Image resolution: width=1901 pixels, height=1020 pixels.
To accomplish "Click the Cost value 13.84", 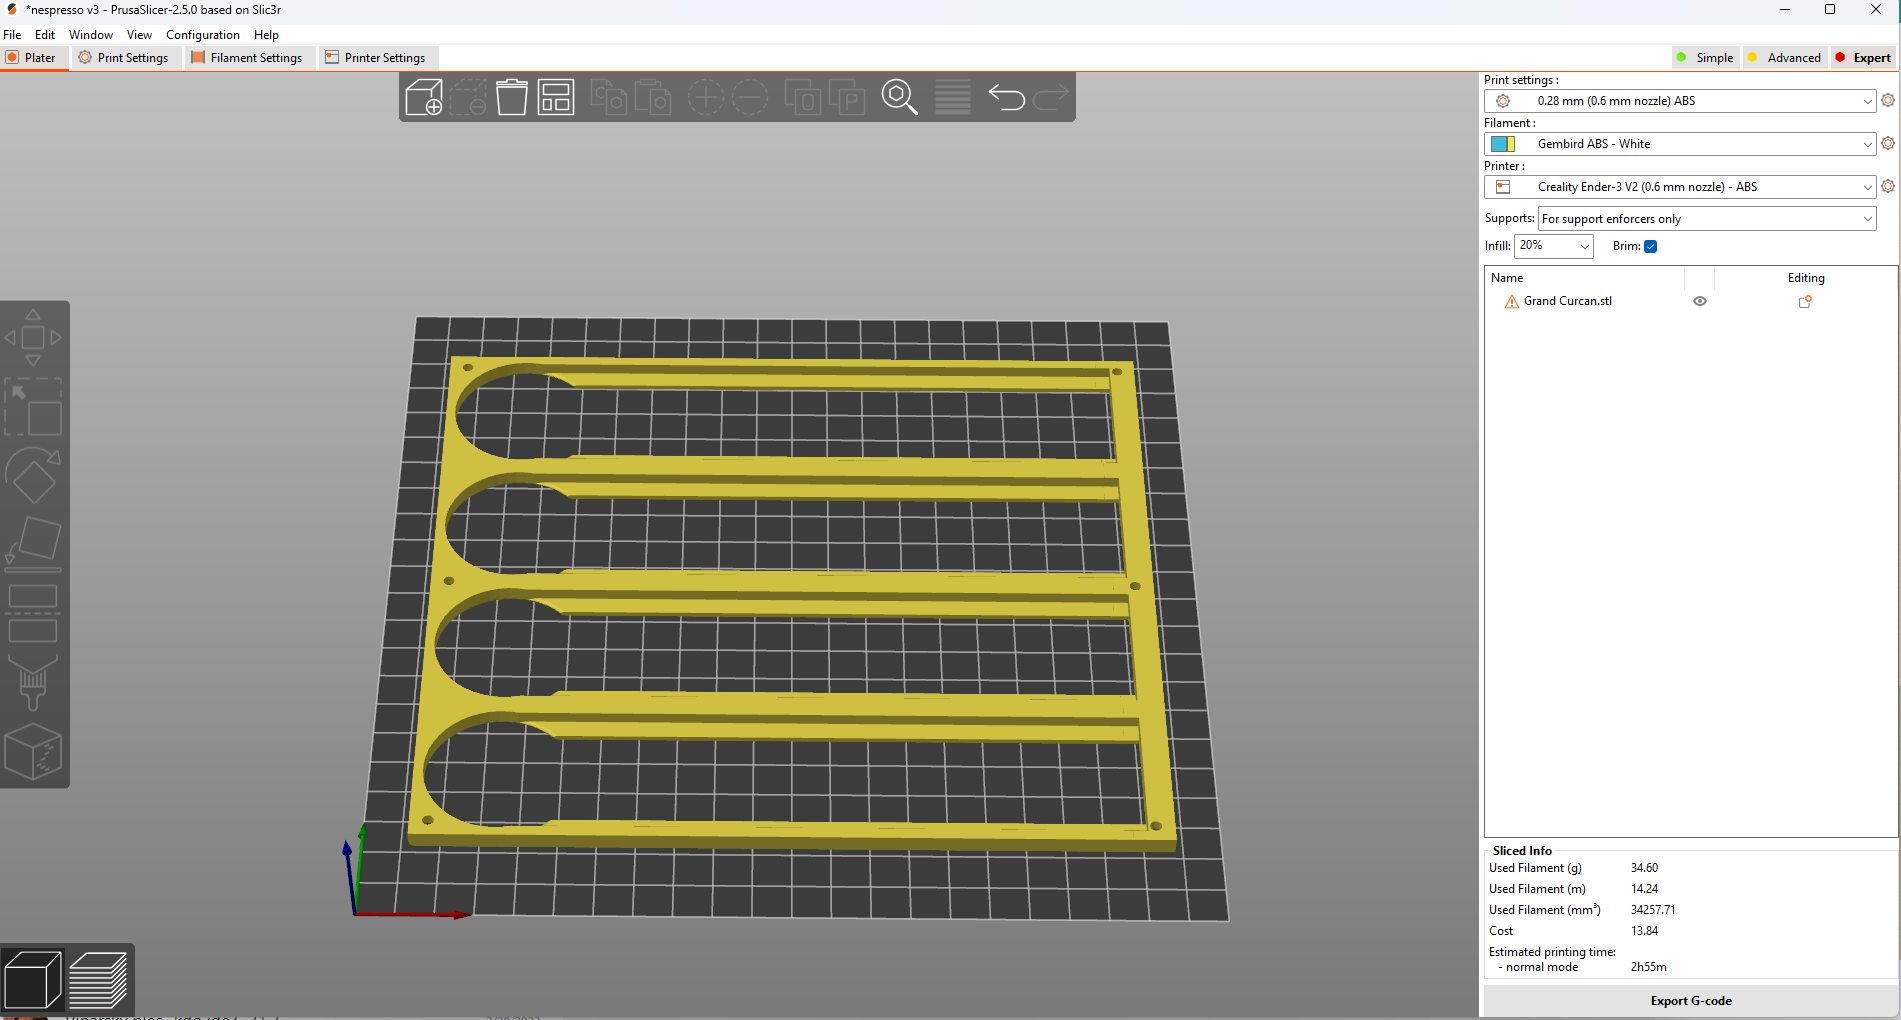I will coord(1644,931).
